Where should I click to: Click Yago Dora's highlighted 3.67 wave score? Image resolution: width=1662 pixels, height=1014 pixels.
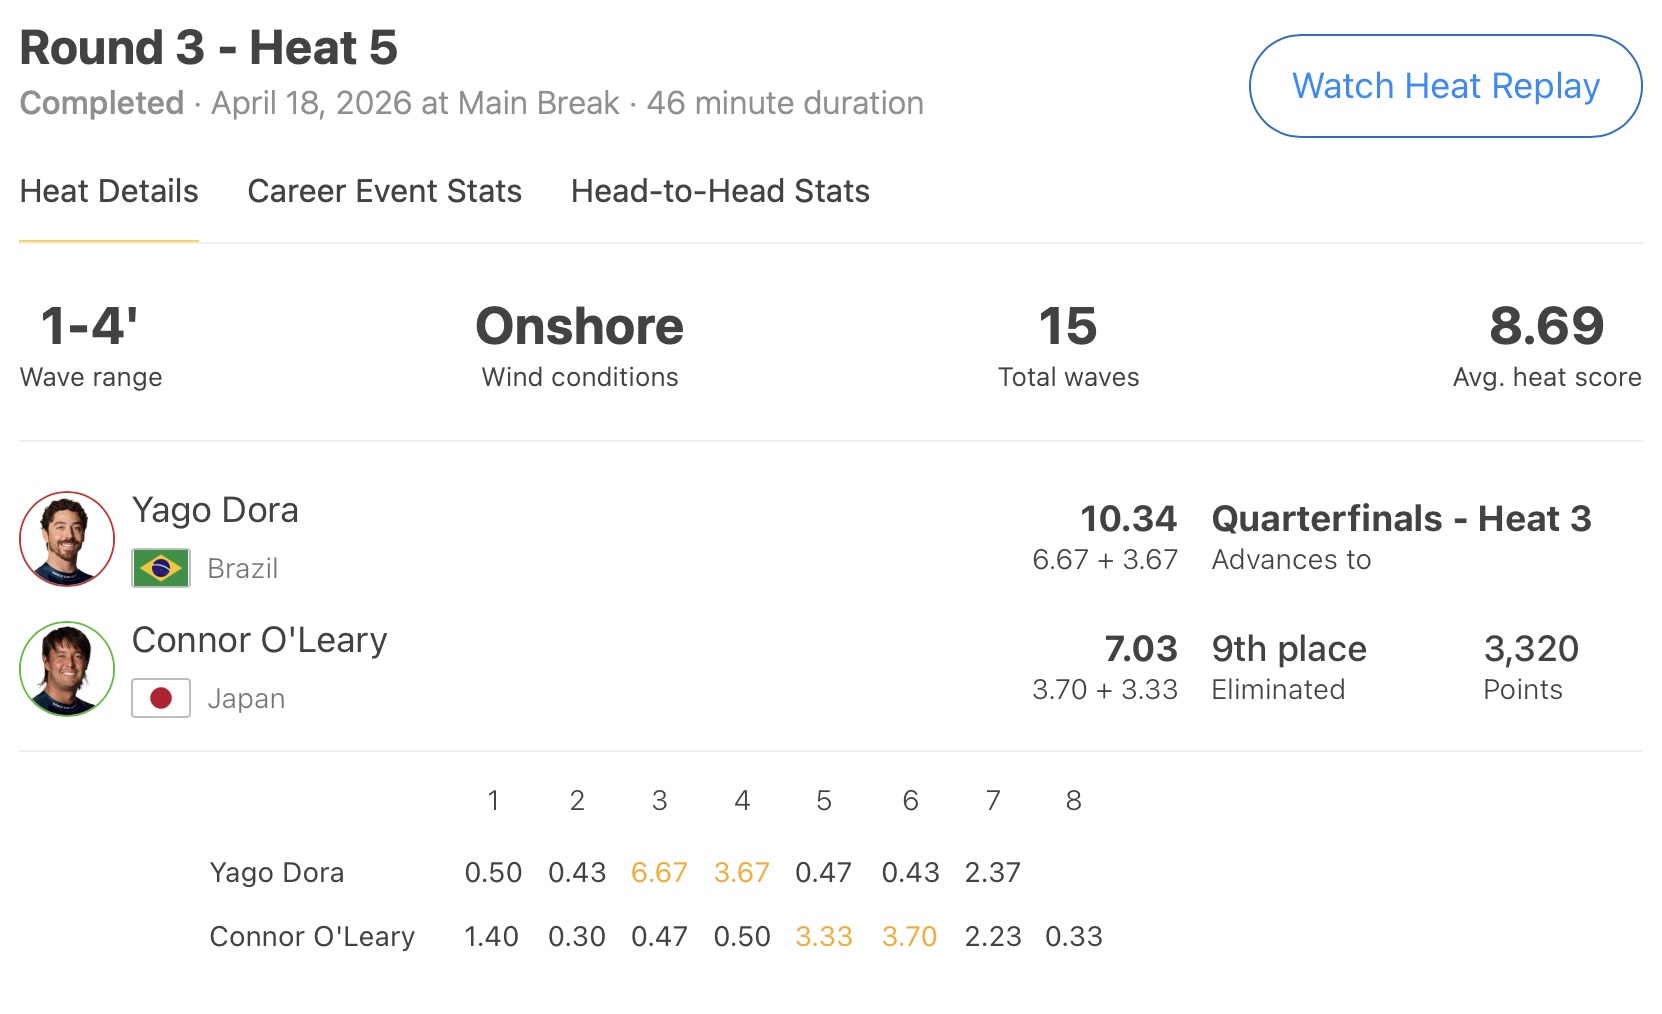[x=741, y=873]
